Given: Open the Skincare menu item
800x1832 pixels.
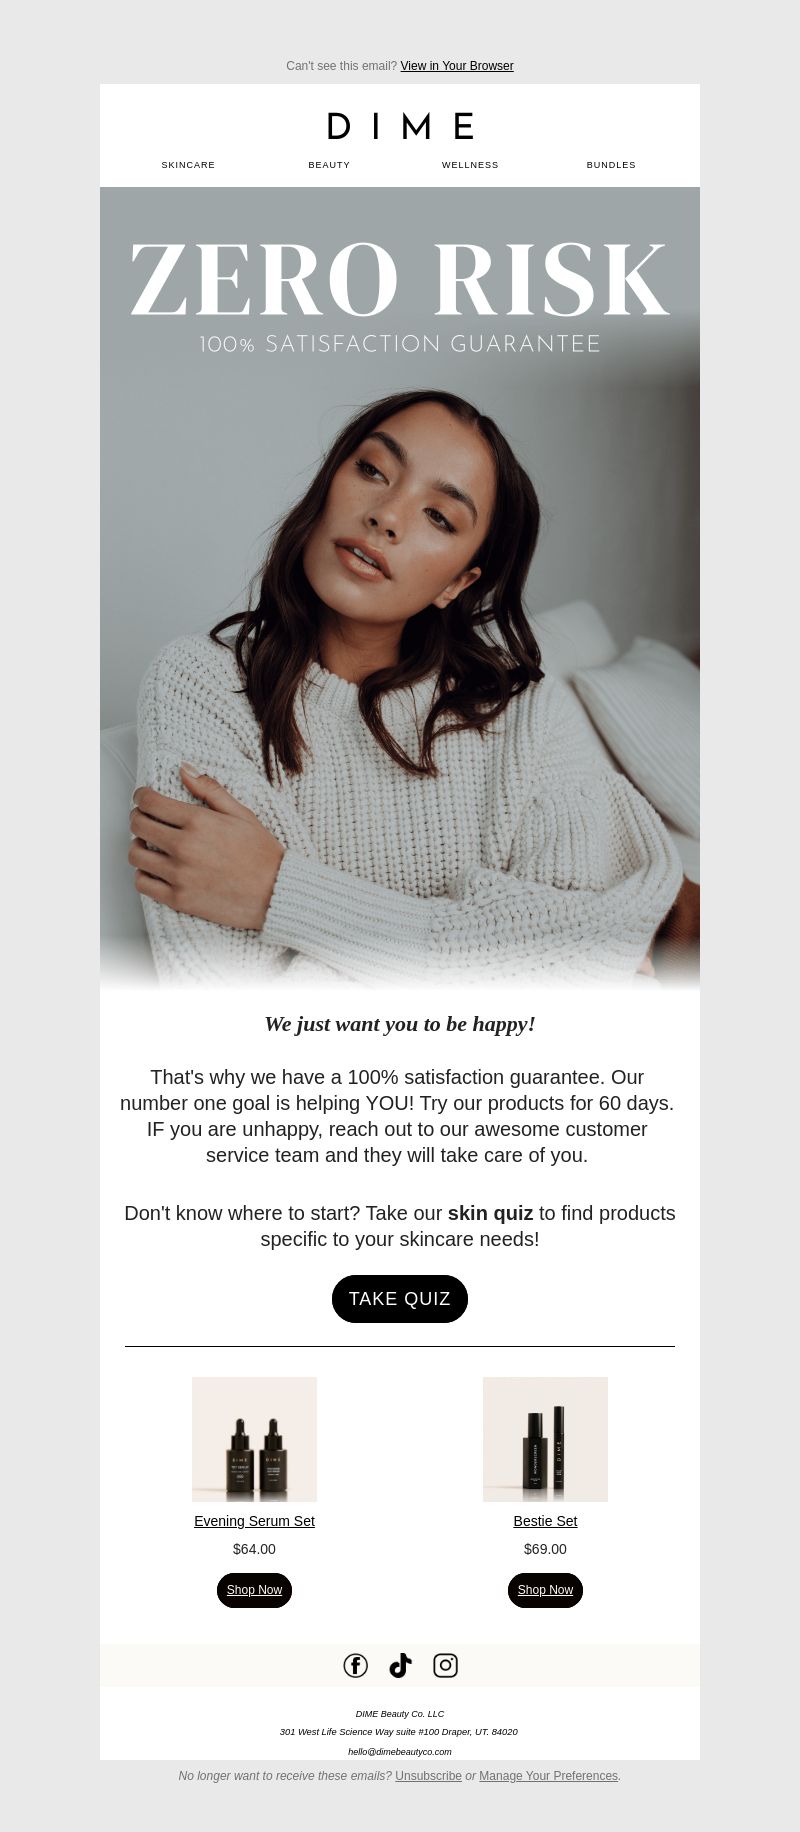Looking at the screenshot, I should (x=188, y=165).
